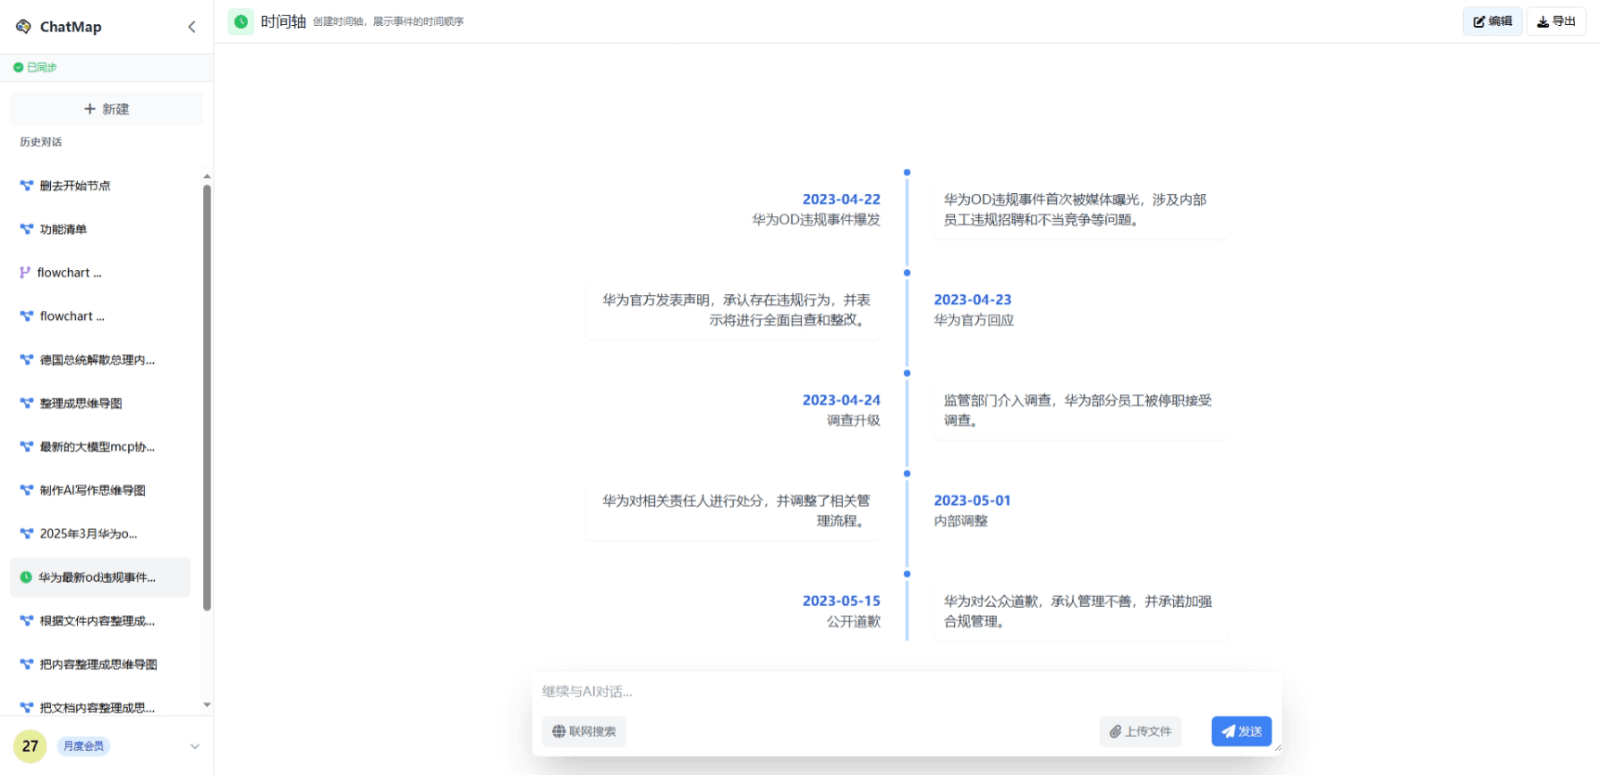The width and height of the screenshot is (1600, 775).
Task: Expand the user account menu chevron
Action: click(195, 746)
